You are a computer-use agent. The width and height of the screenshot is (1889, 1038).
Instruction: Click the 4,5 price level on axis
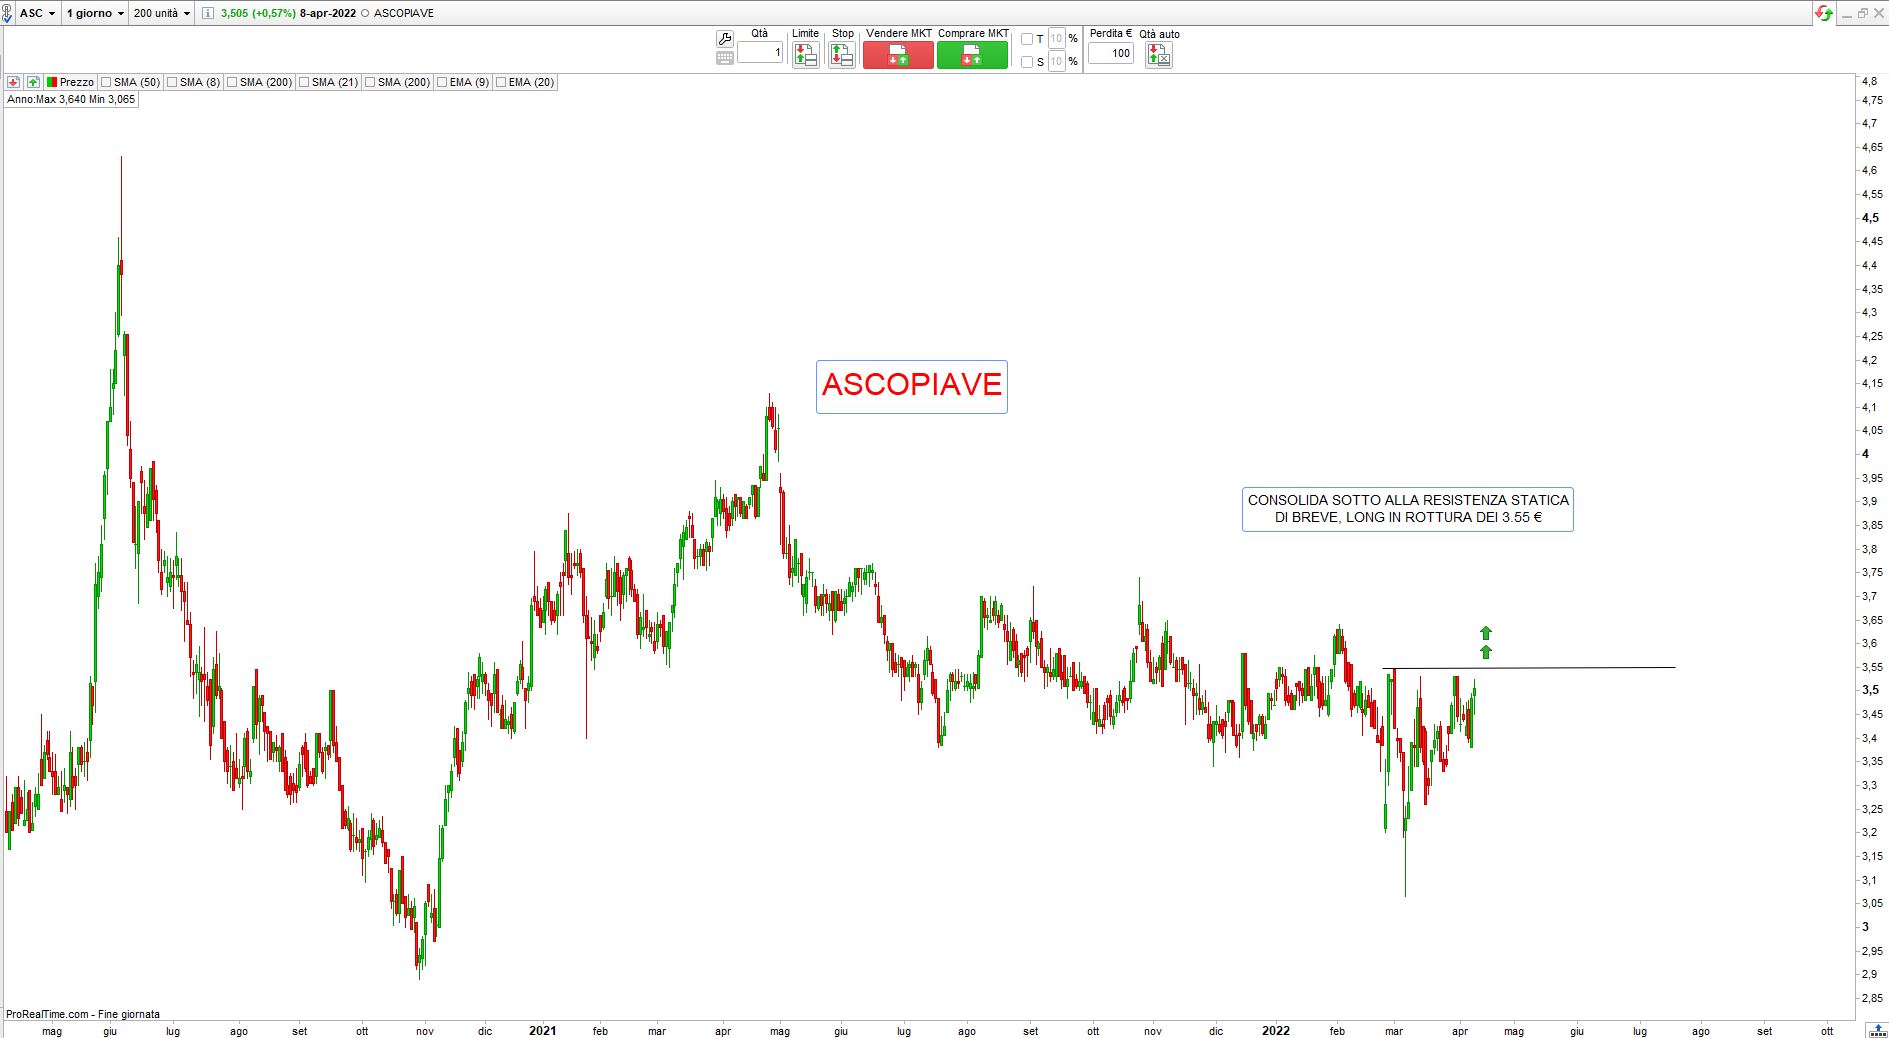point(1869,218)
